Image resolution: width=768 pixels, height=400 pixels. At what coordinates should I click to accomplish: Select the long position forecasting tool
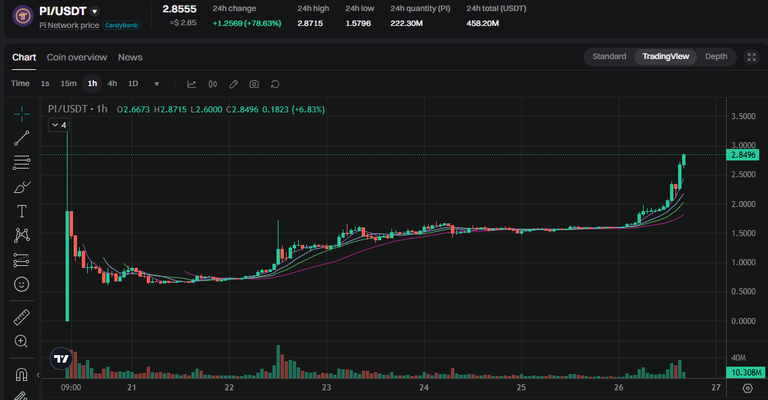coord(22,259)
